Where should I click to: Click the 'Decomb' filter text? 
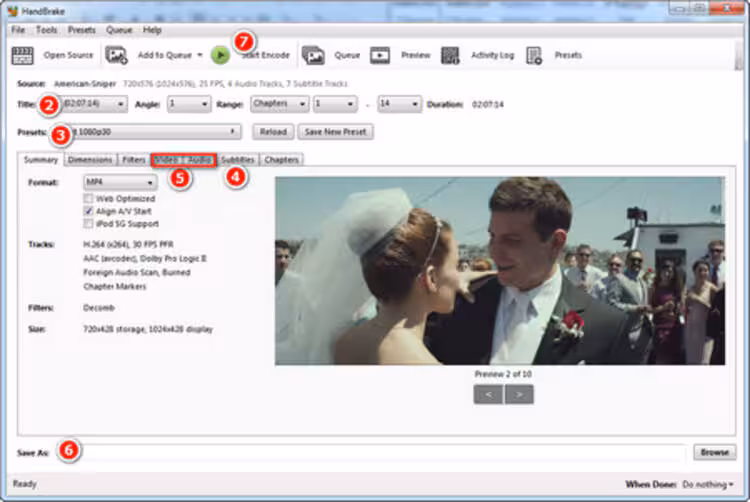[x=99, y=308]
